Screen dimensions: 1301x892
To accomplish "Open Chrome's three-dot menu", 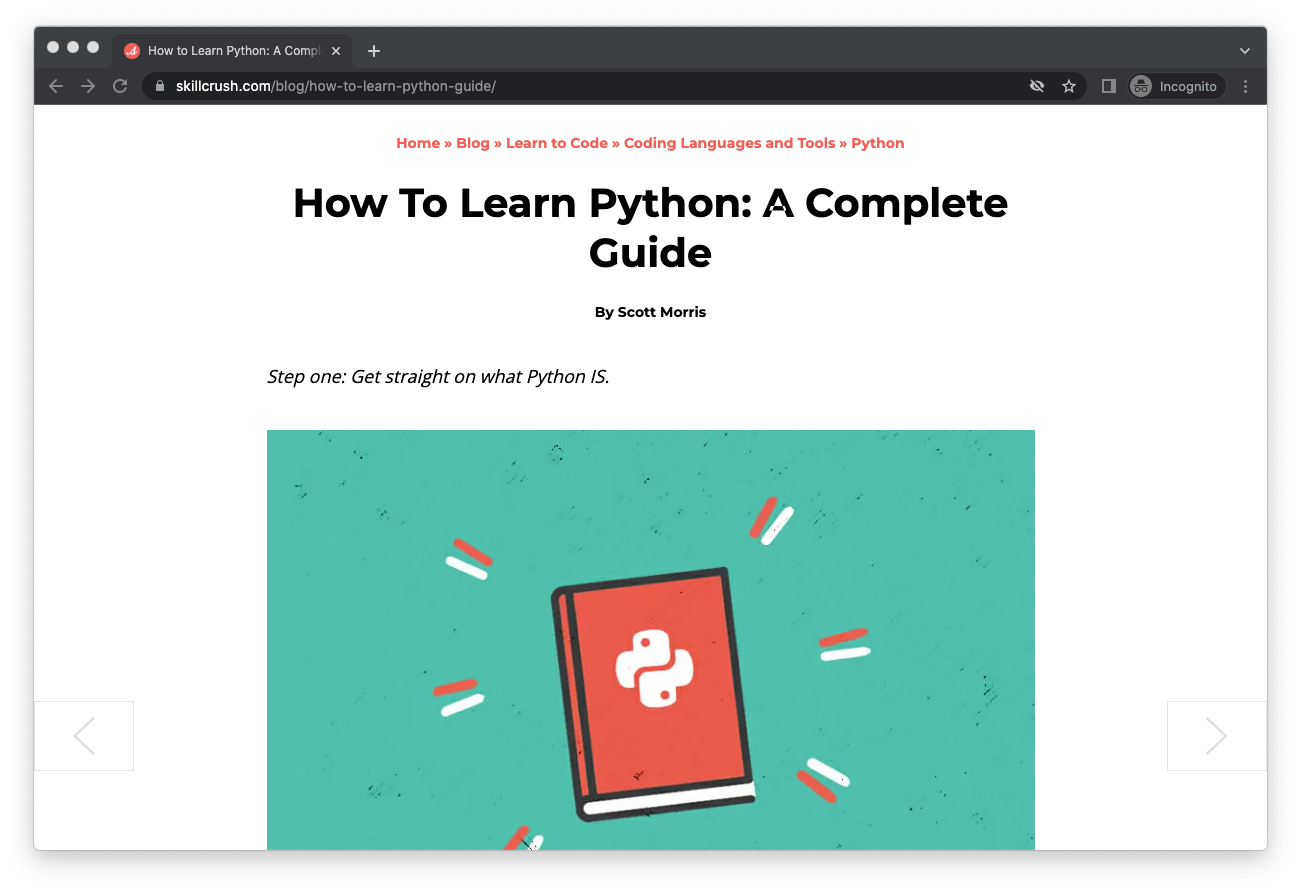I will coord(1245,86).
